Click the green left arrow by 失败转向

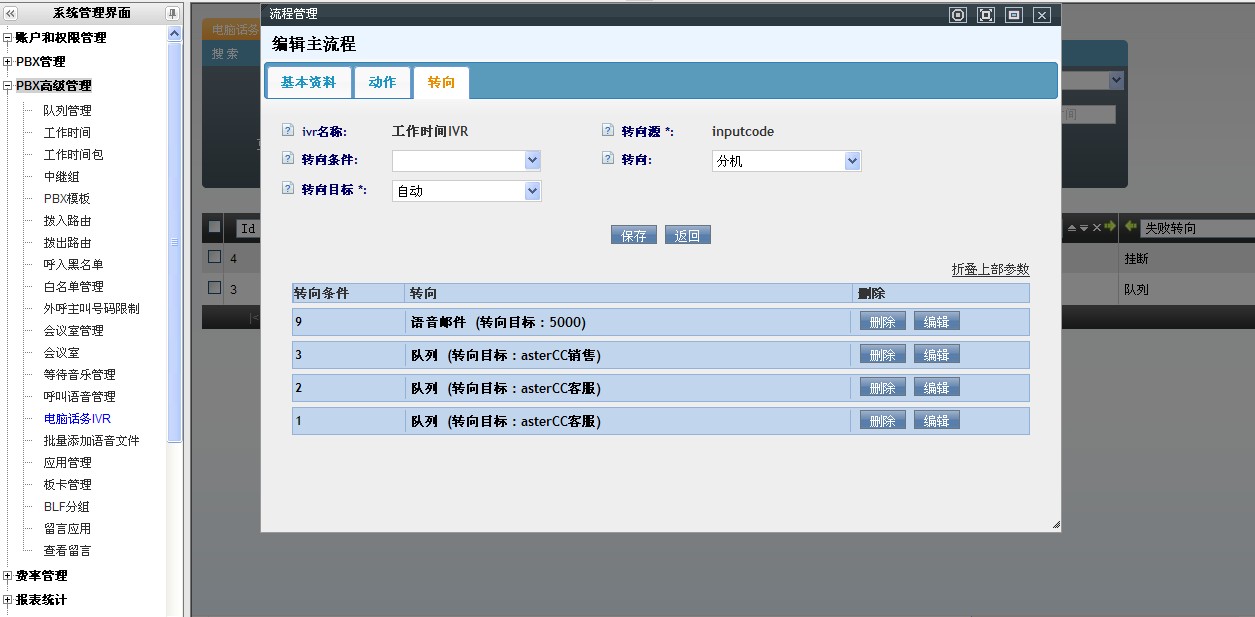point(1130,227)
